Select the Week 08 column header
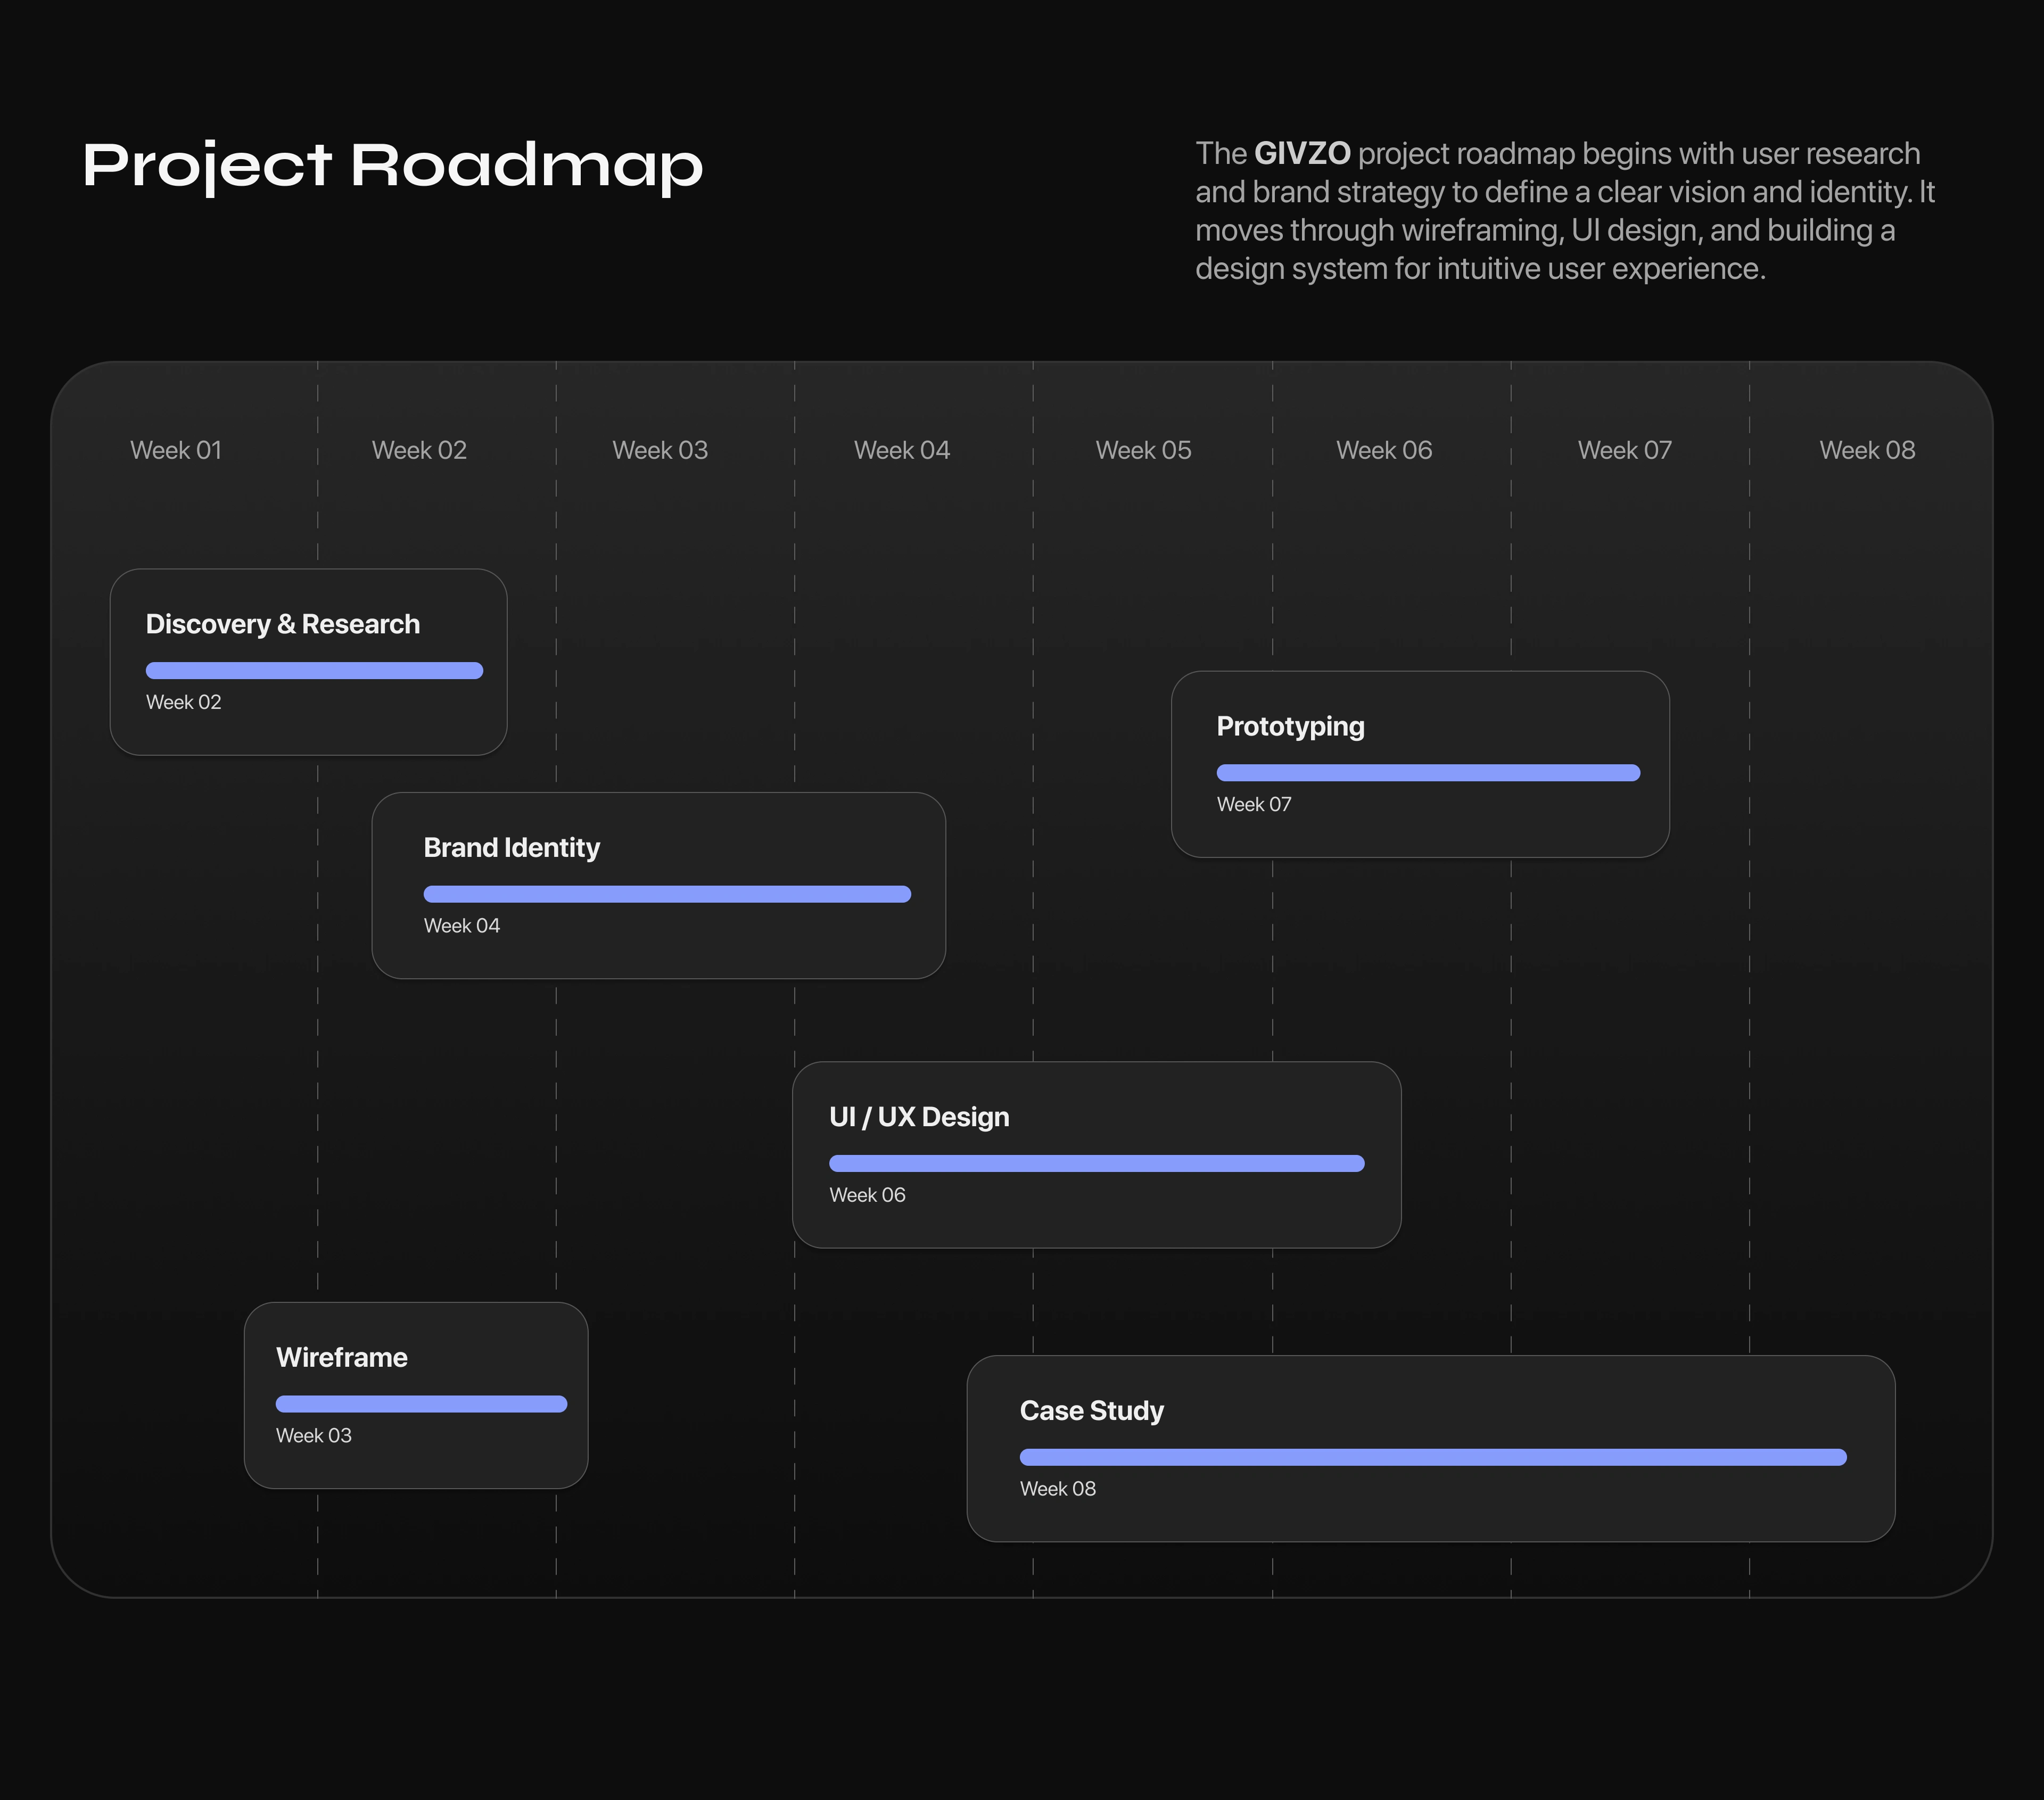The image size is (2044, 1800). tap(1866, 450)
